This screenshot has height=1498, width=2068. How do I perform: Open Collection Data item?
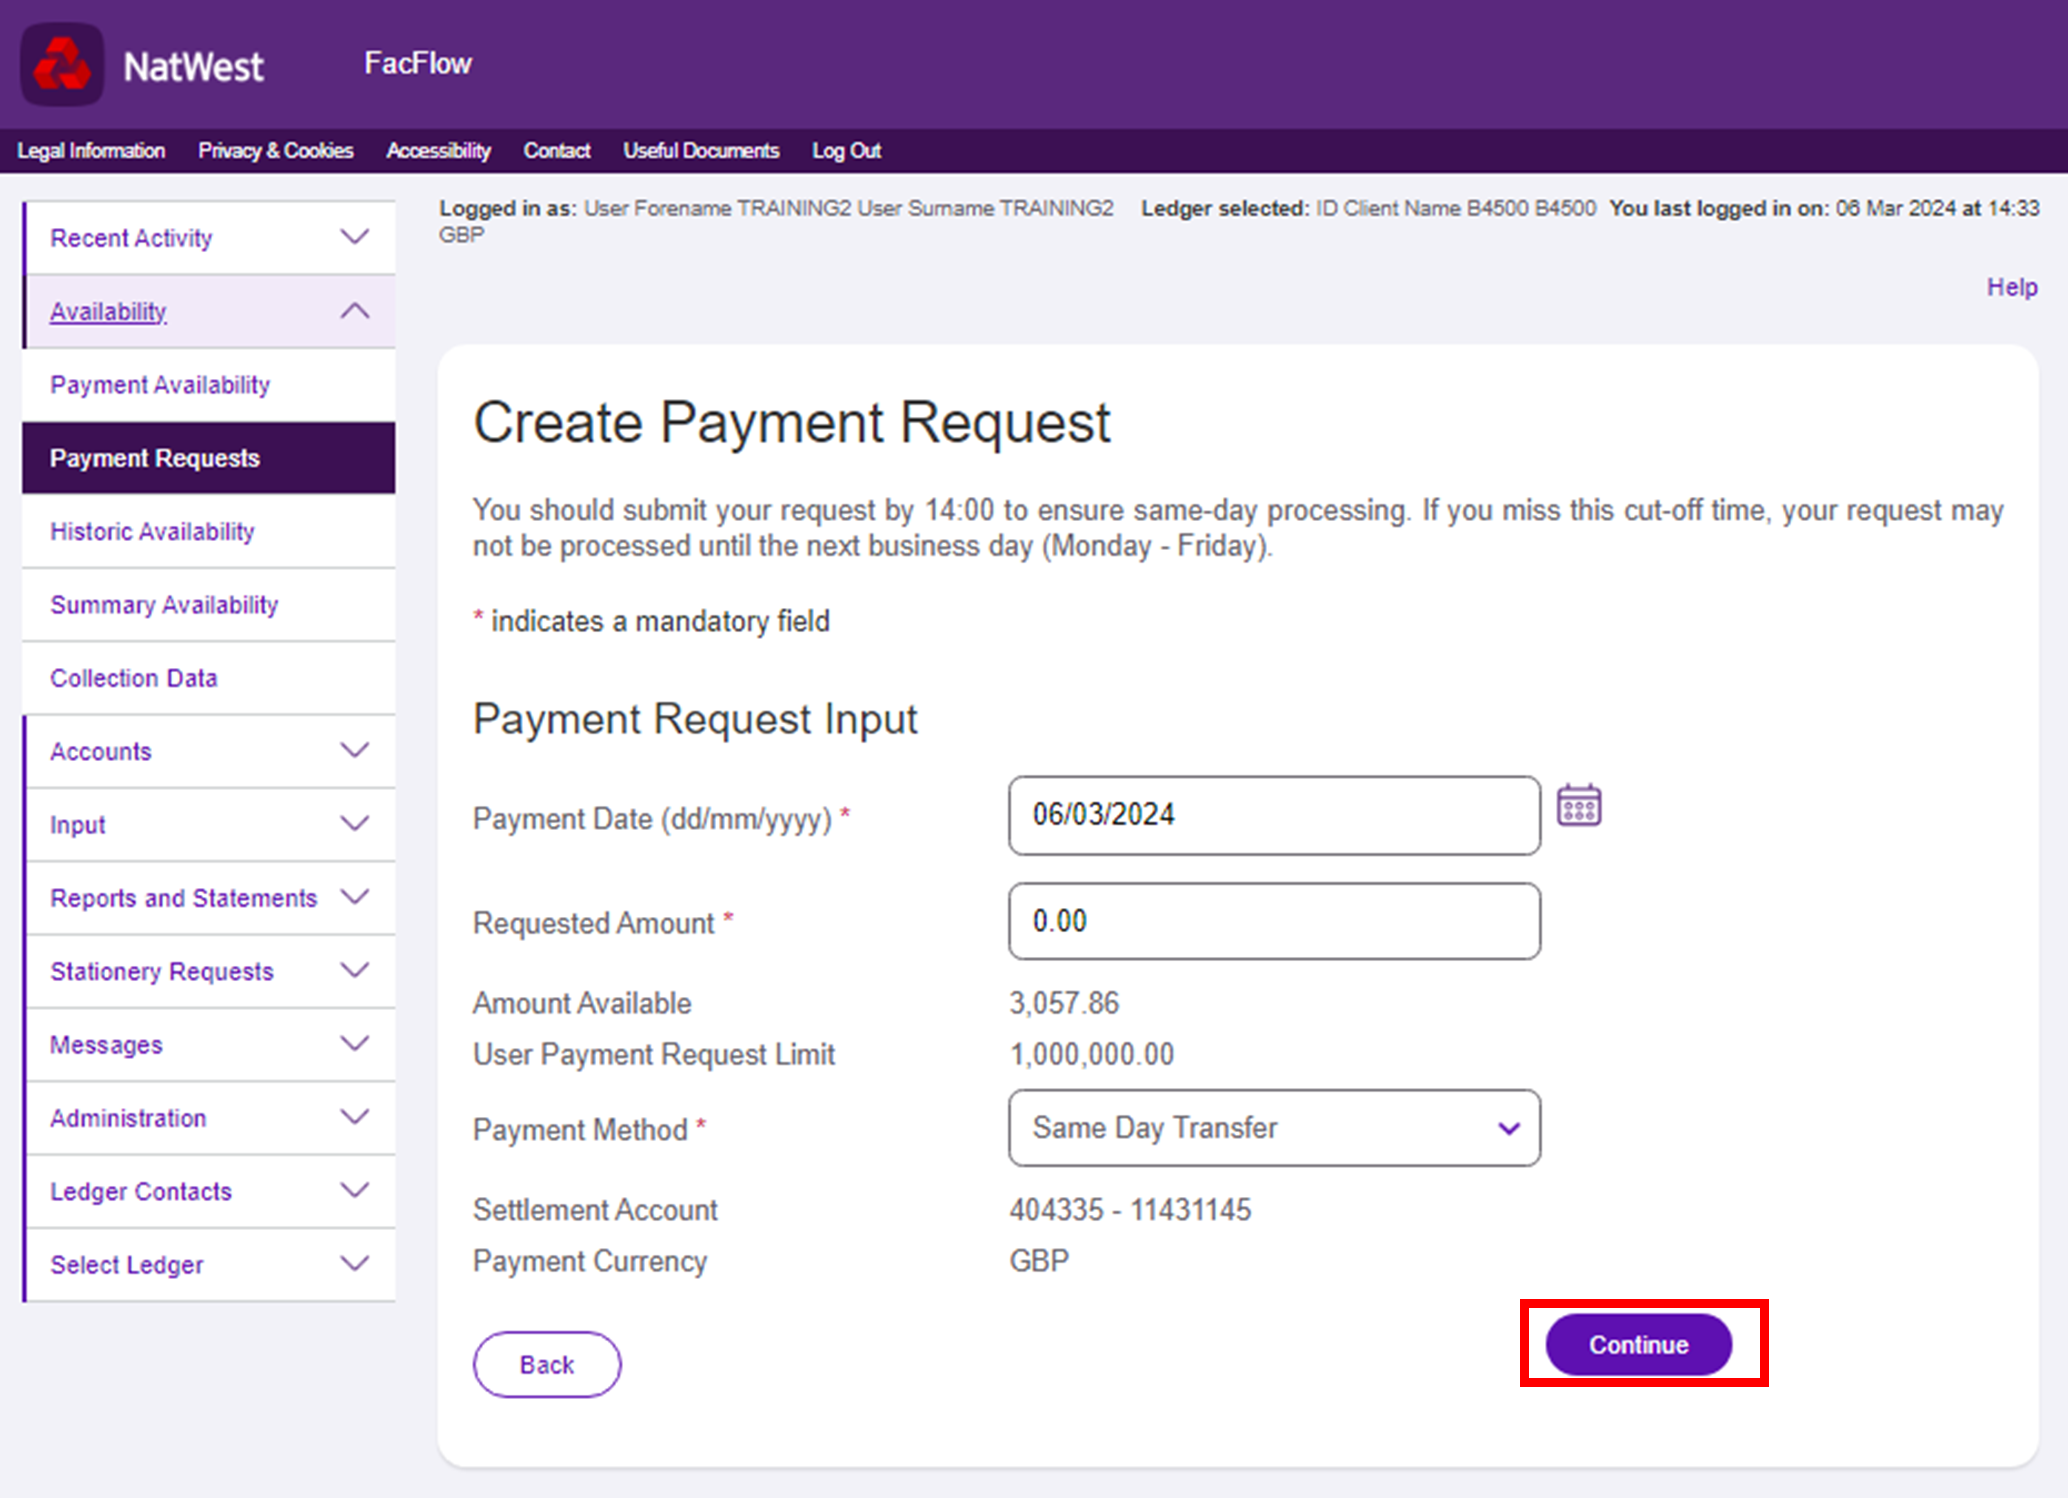point(134,678)
